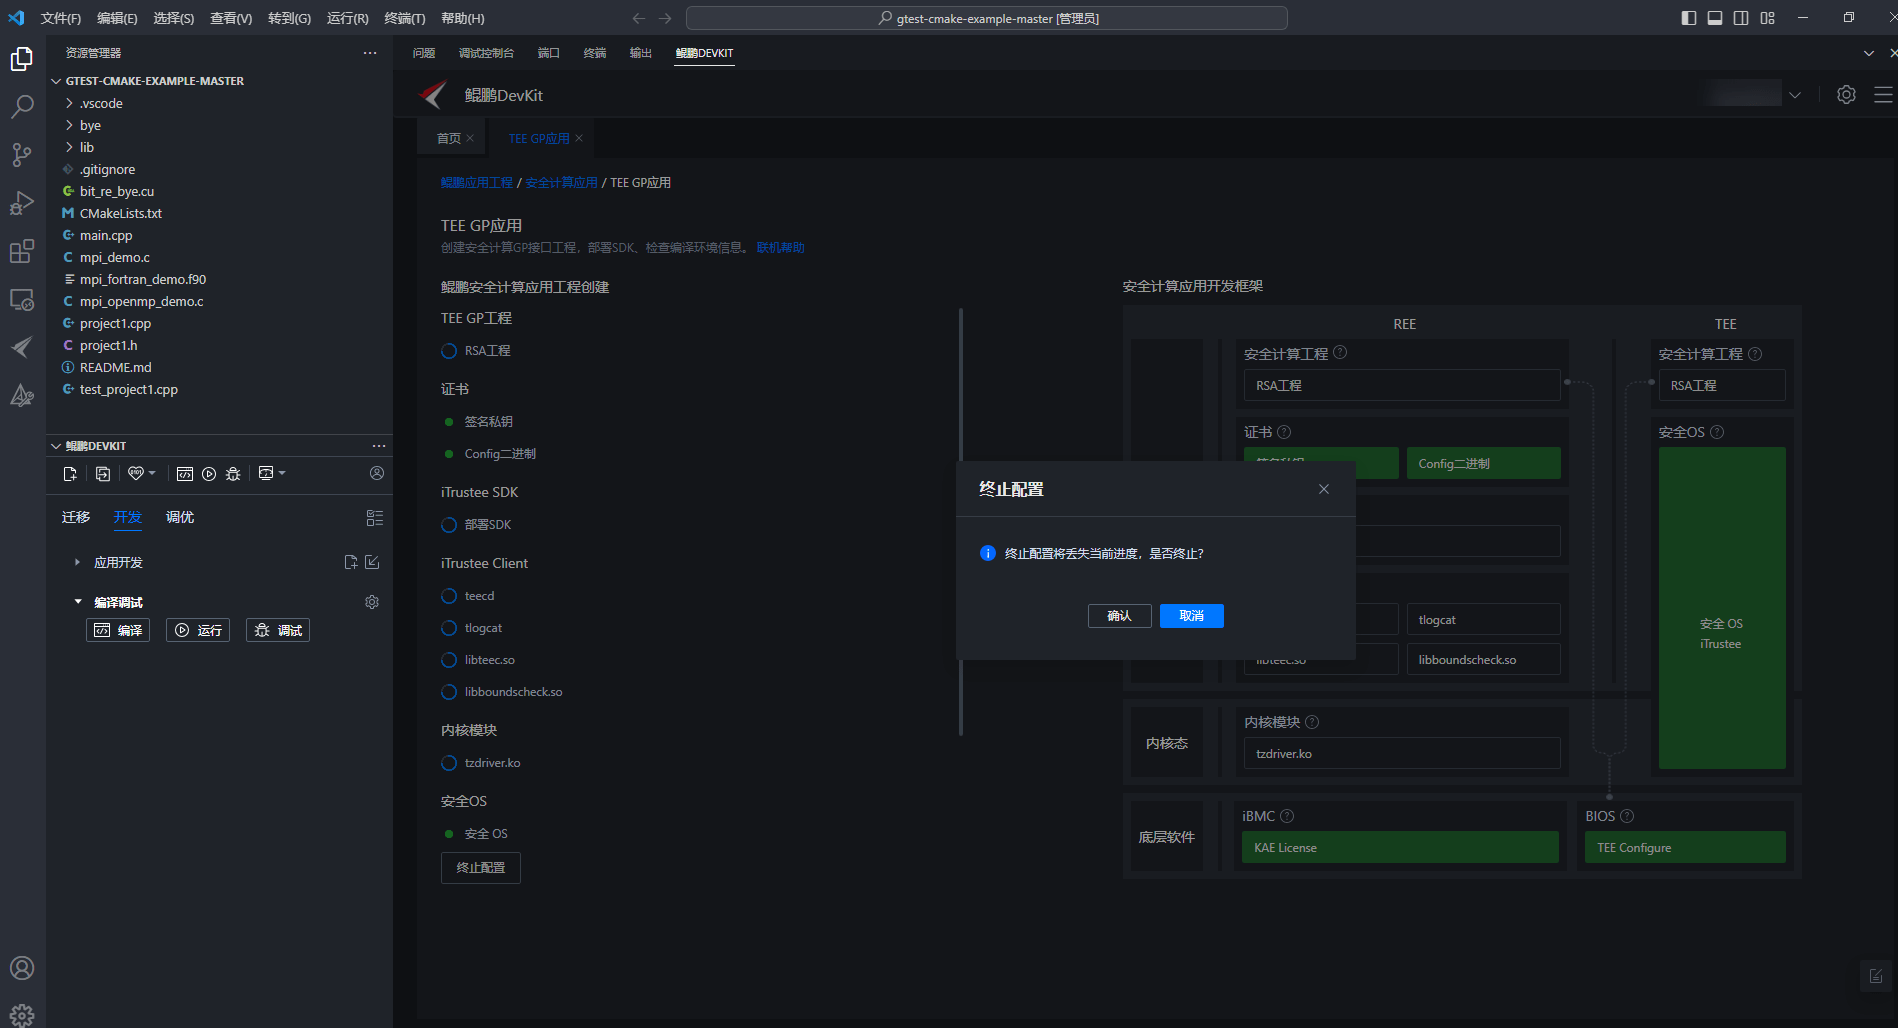Collapse the GTEST-CMAKE-EXAMPLE-MASTER folder tree
The height and width of the screenshot is (1028, 1898).
[x=56, y=81]
